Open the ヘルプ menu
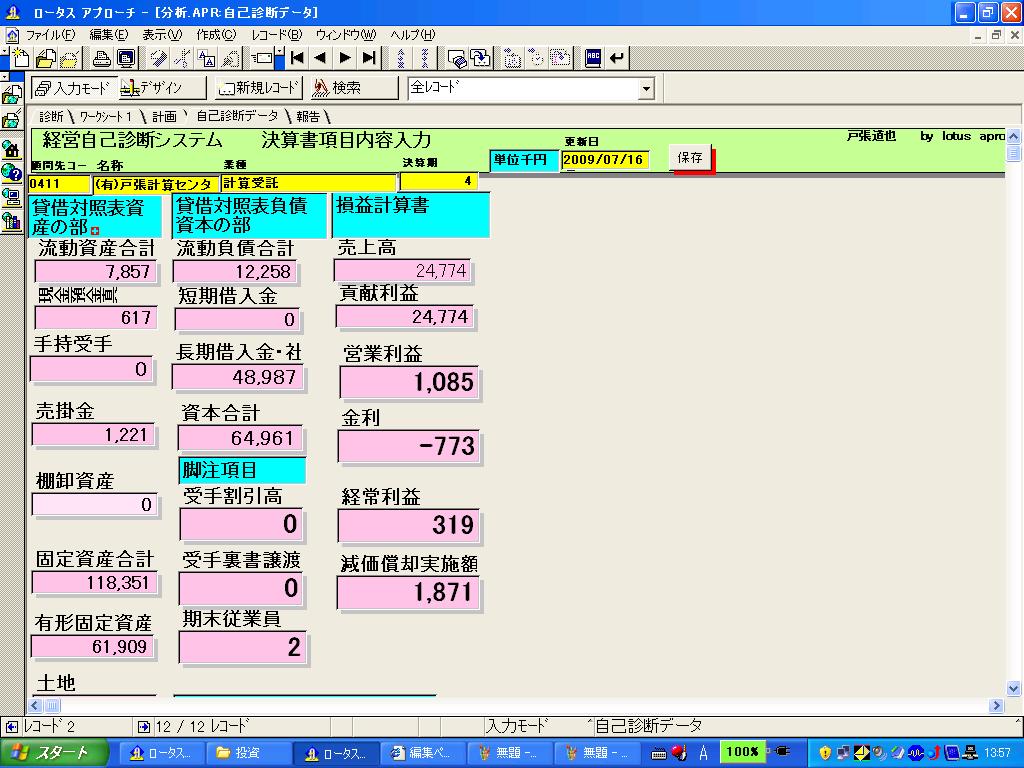This screenshot has width=1024, height=768. click(413, 35)
